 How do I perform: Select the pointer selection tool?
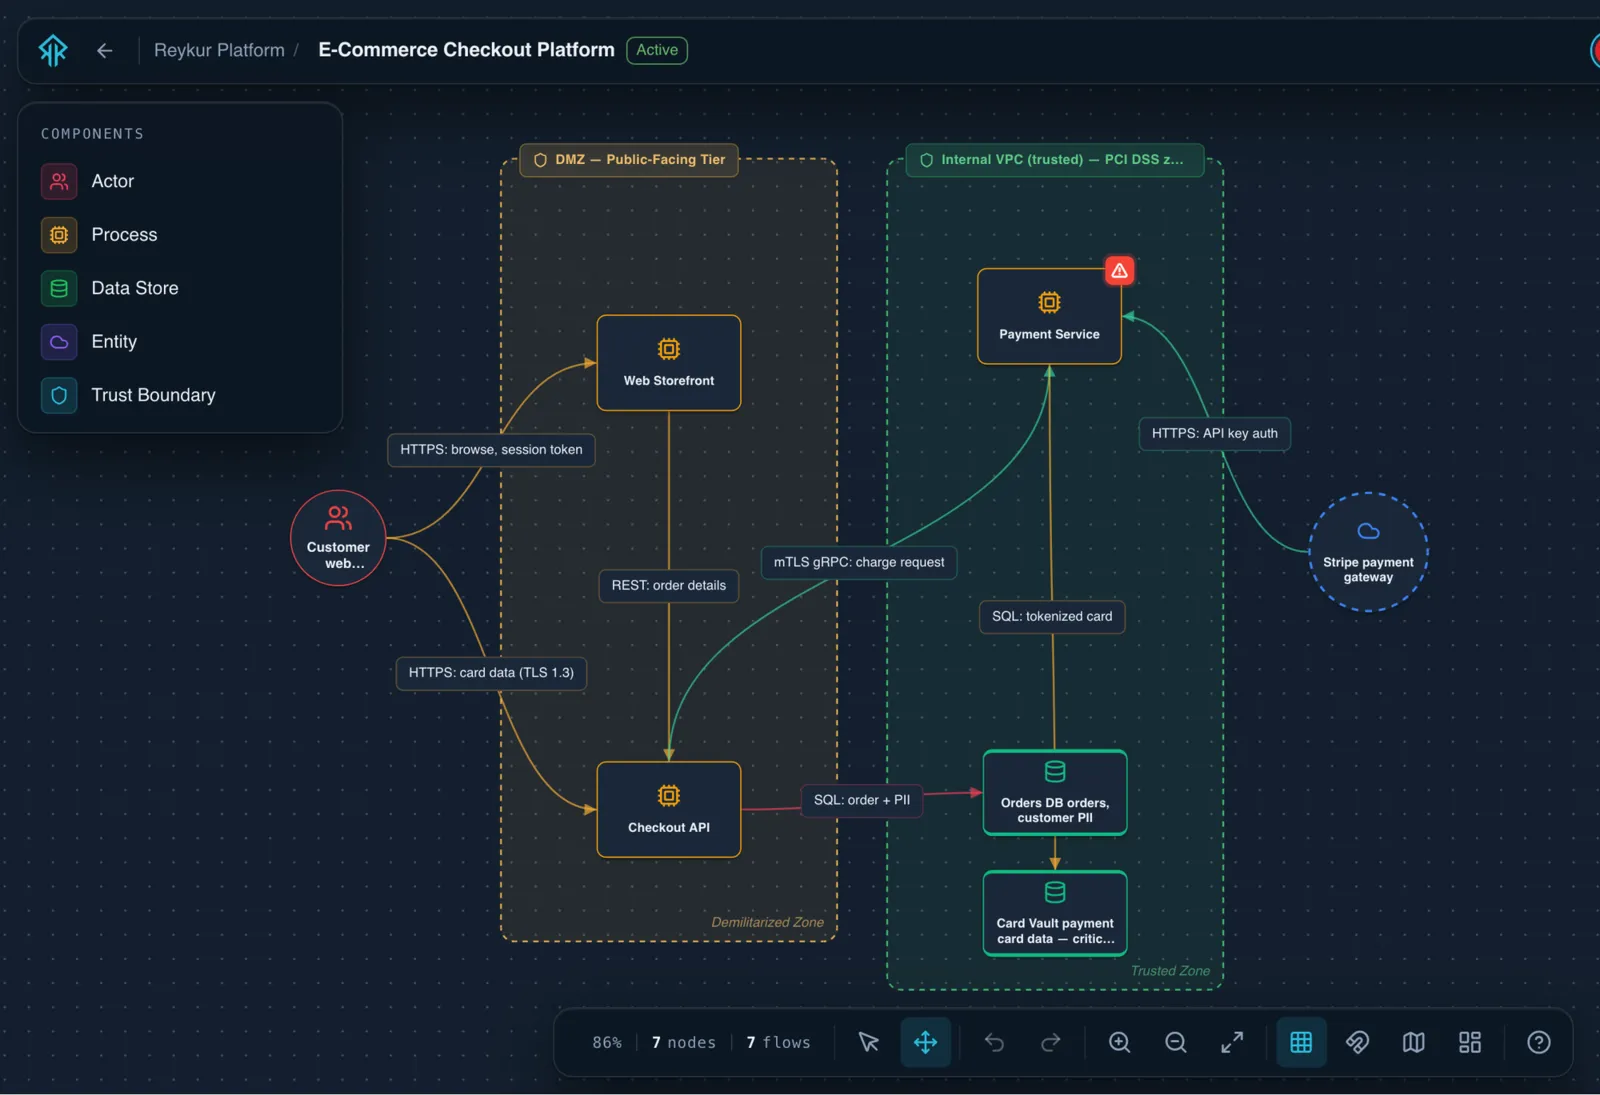pyautogui.click(x=869, y=1042)
